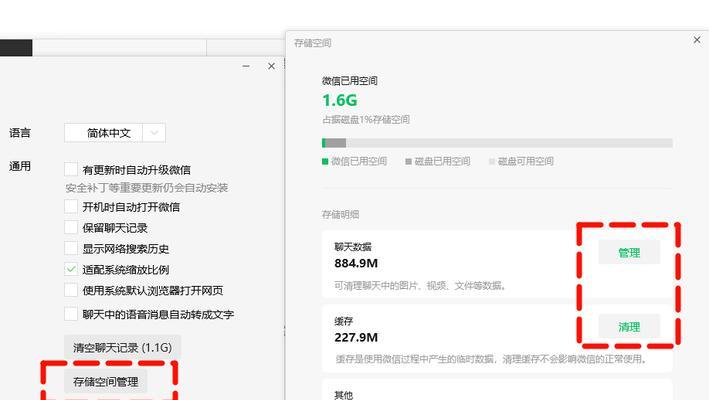Click the 聊天数据 heading
The height and width of the screenshot is (400, 709).
click(353, 247)
